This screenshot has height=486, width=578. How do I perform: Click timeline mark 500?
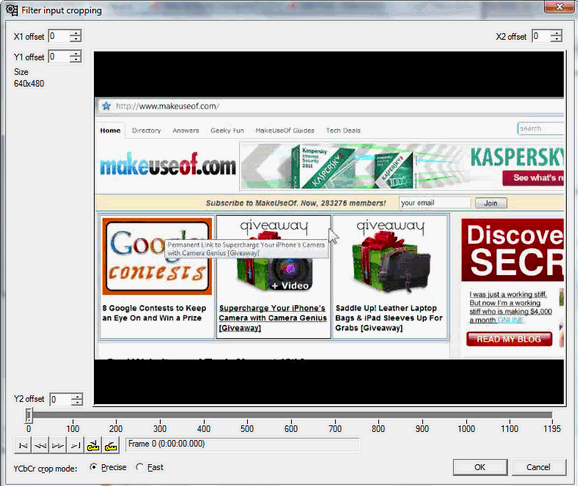(247, 428)
